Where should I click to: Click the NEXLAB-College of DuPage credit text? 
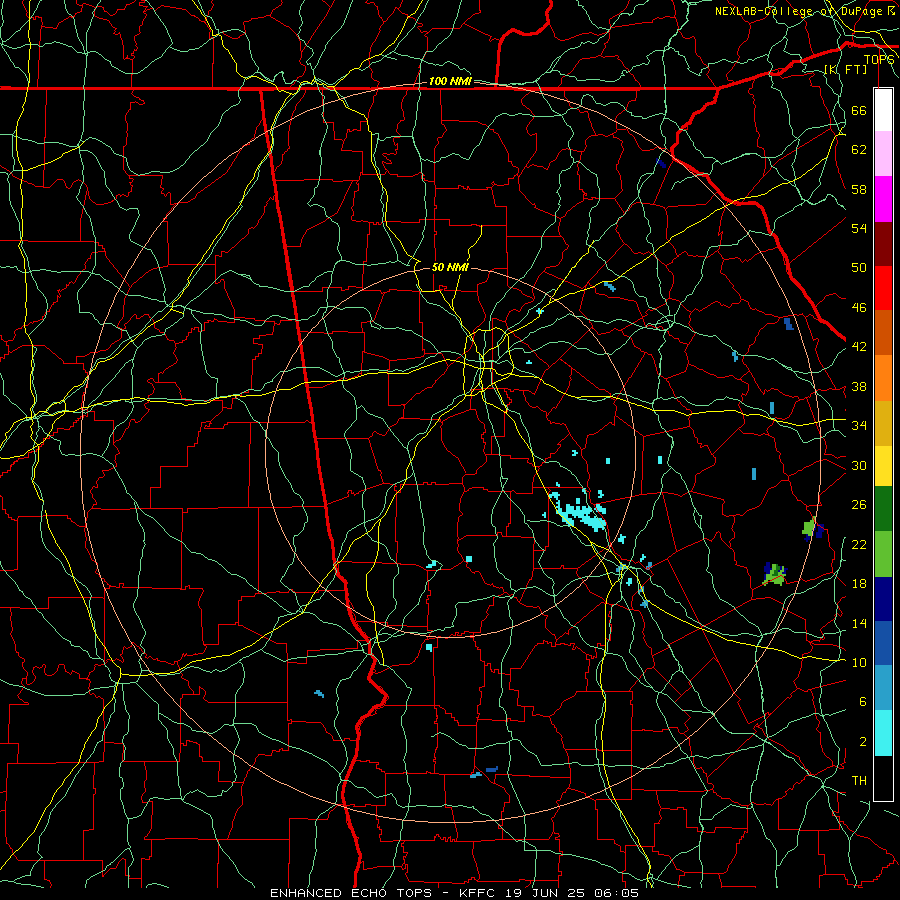pyautogui.click(x=805, y=11)
